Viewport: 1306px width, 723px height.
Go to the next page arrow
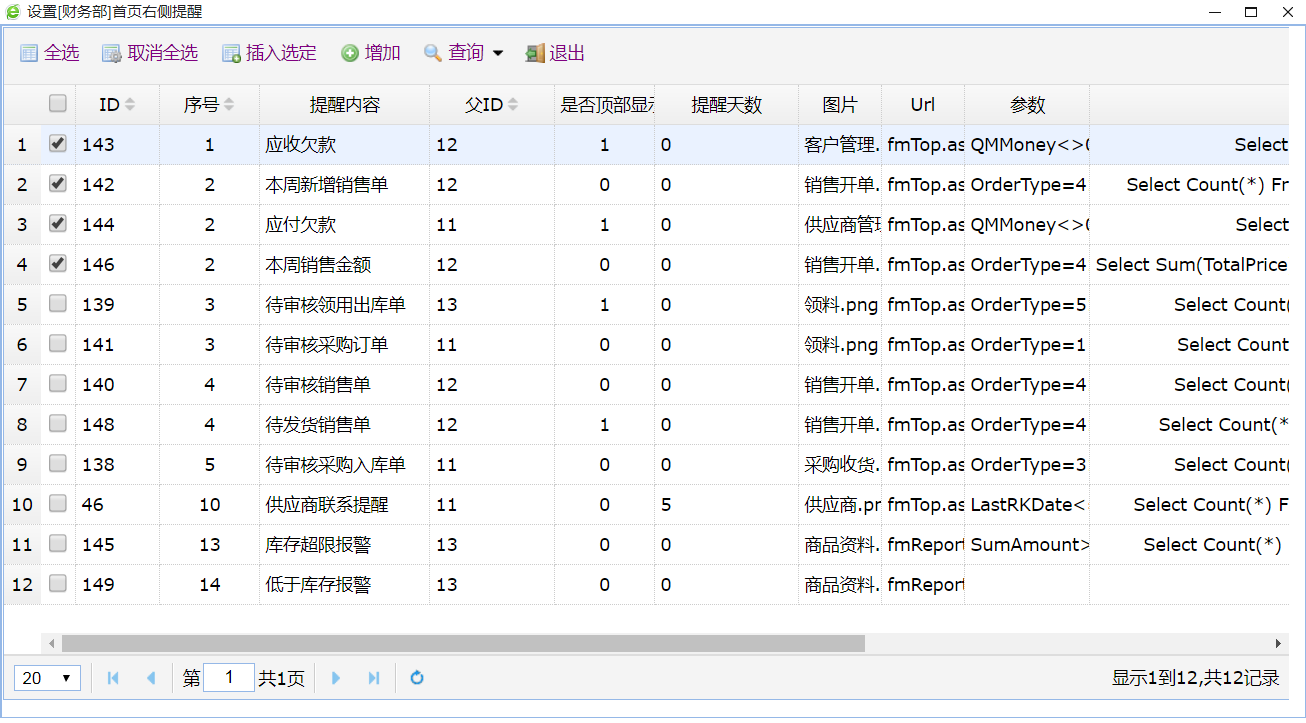[336, 678]
